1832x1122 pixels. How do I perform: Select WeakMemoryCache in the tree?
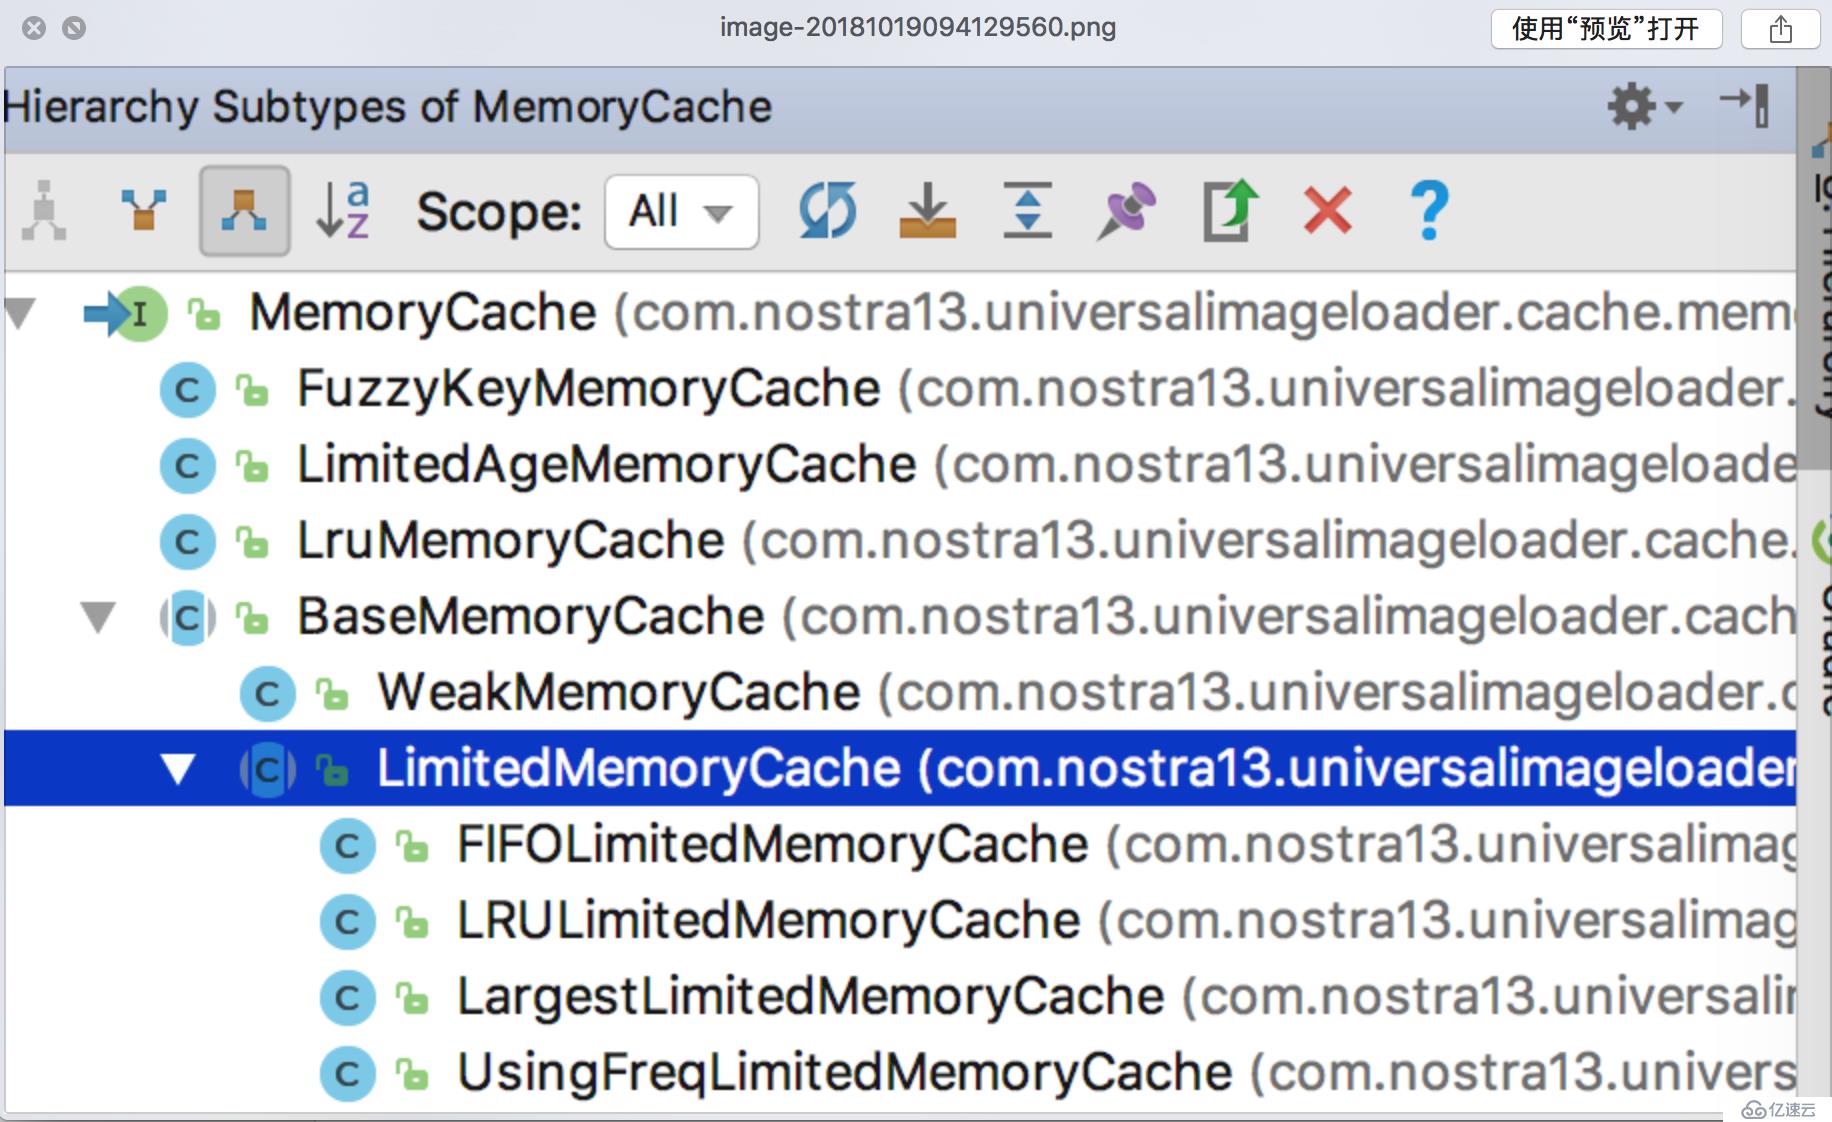coord(900,693)
